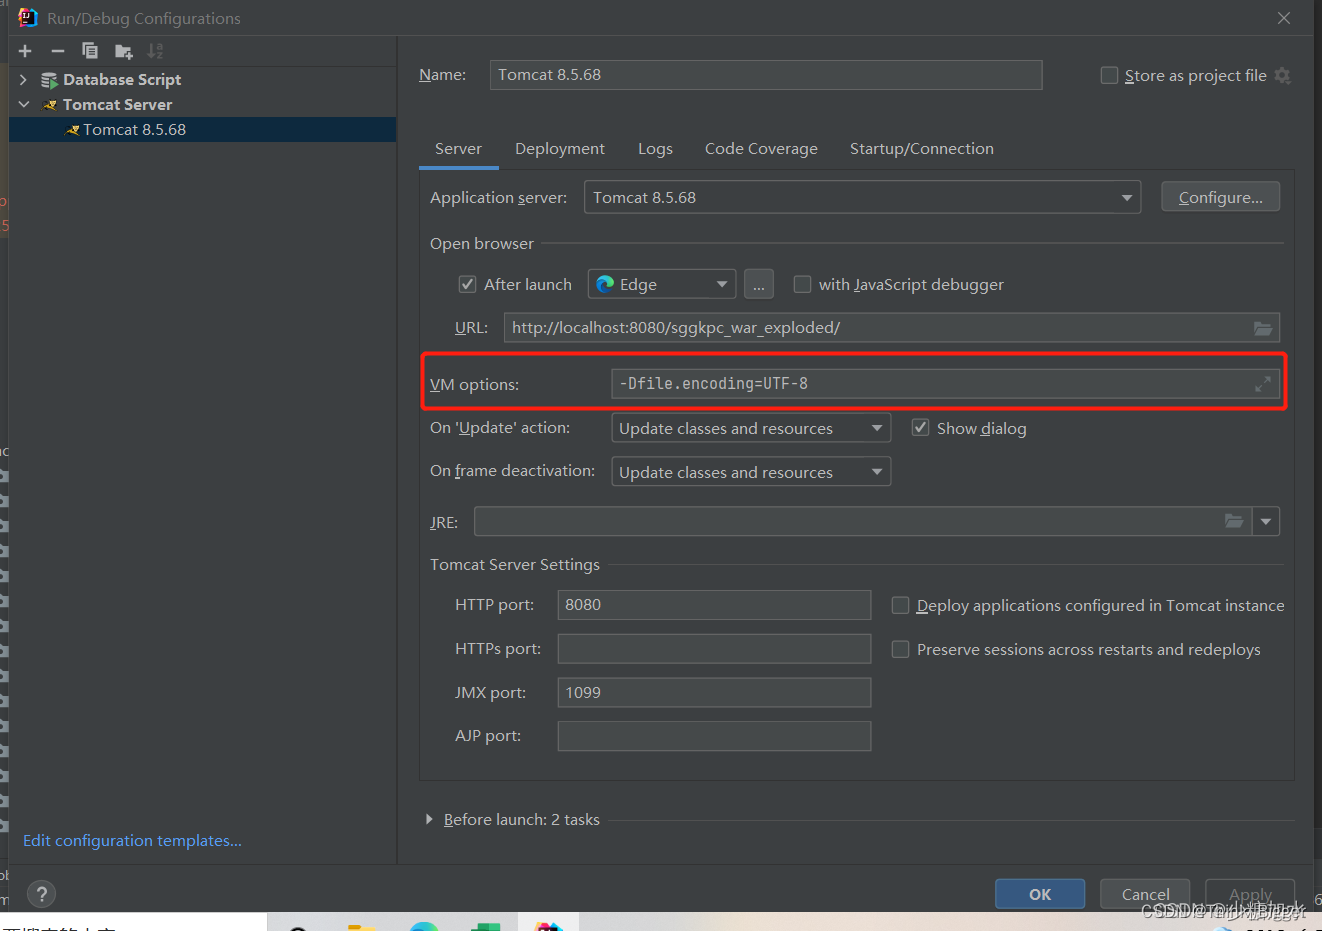Screen dimensions: 1322x931
Task: Uncheck After launch option
Action: [x=467, y=284]
